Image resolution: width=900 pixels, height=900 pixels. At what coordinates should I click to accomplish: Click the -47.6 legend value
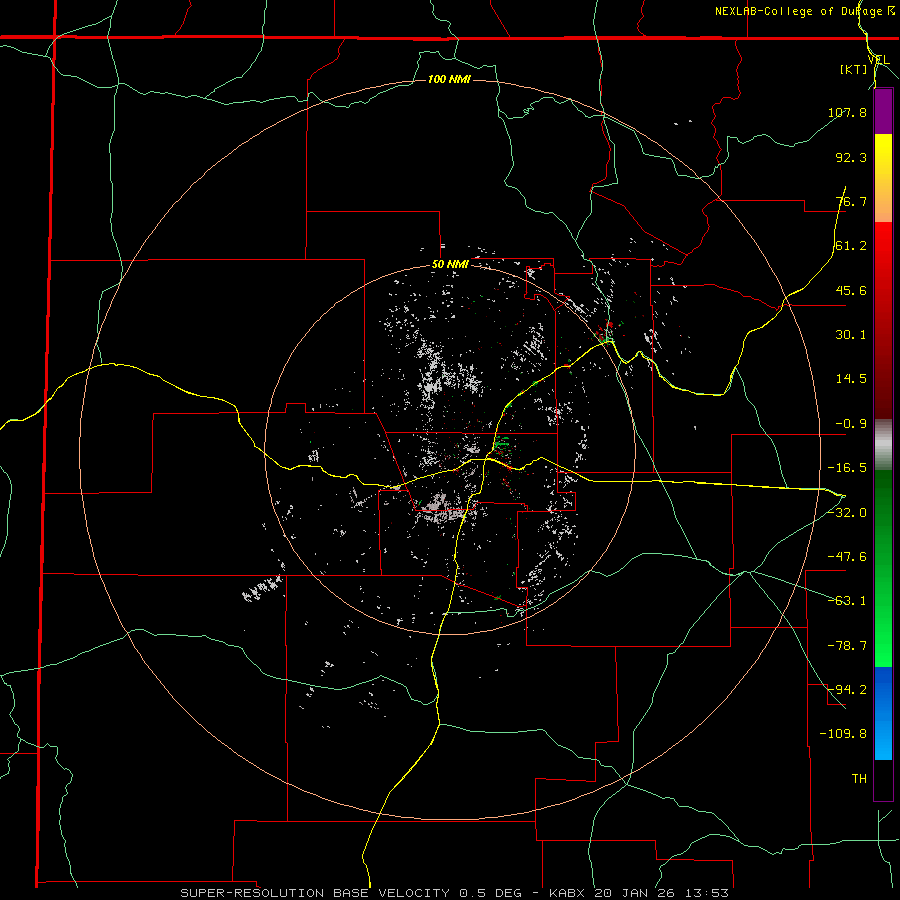(x=847, y=557)
